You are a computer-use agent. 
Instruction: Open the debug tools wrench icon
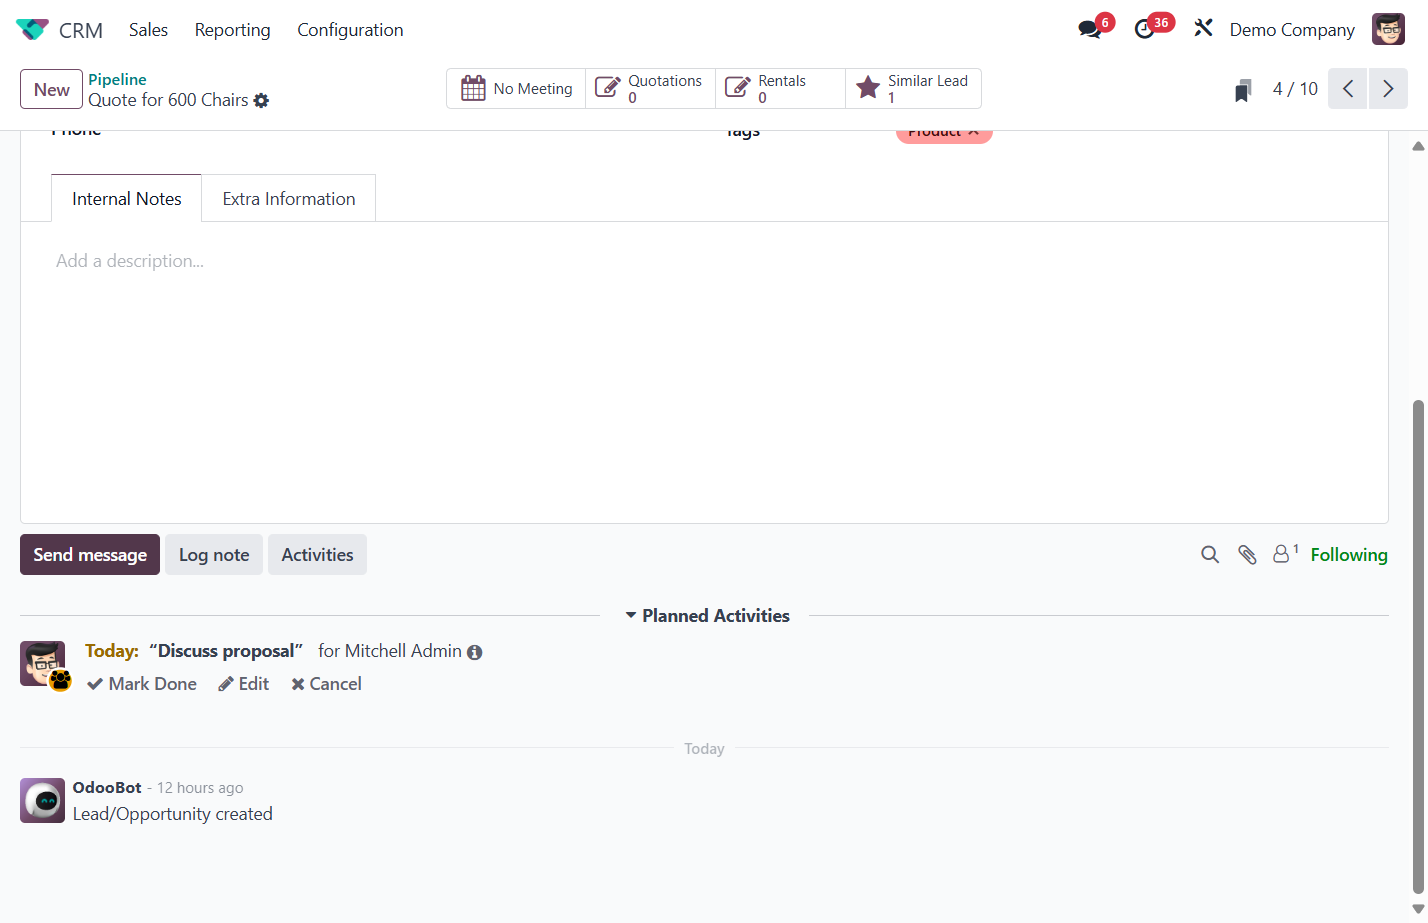[1203, 28]
